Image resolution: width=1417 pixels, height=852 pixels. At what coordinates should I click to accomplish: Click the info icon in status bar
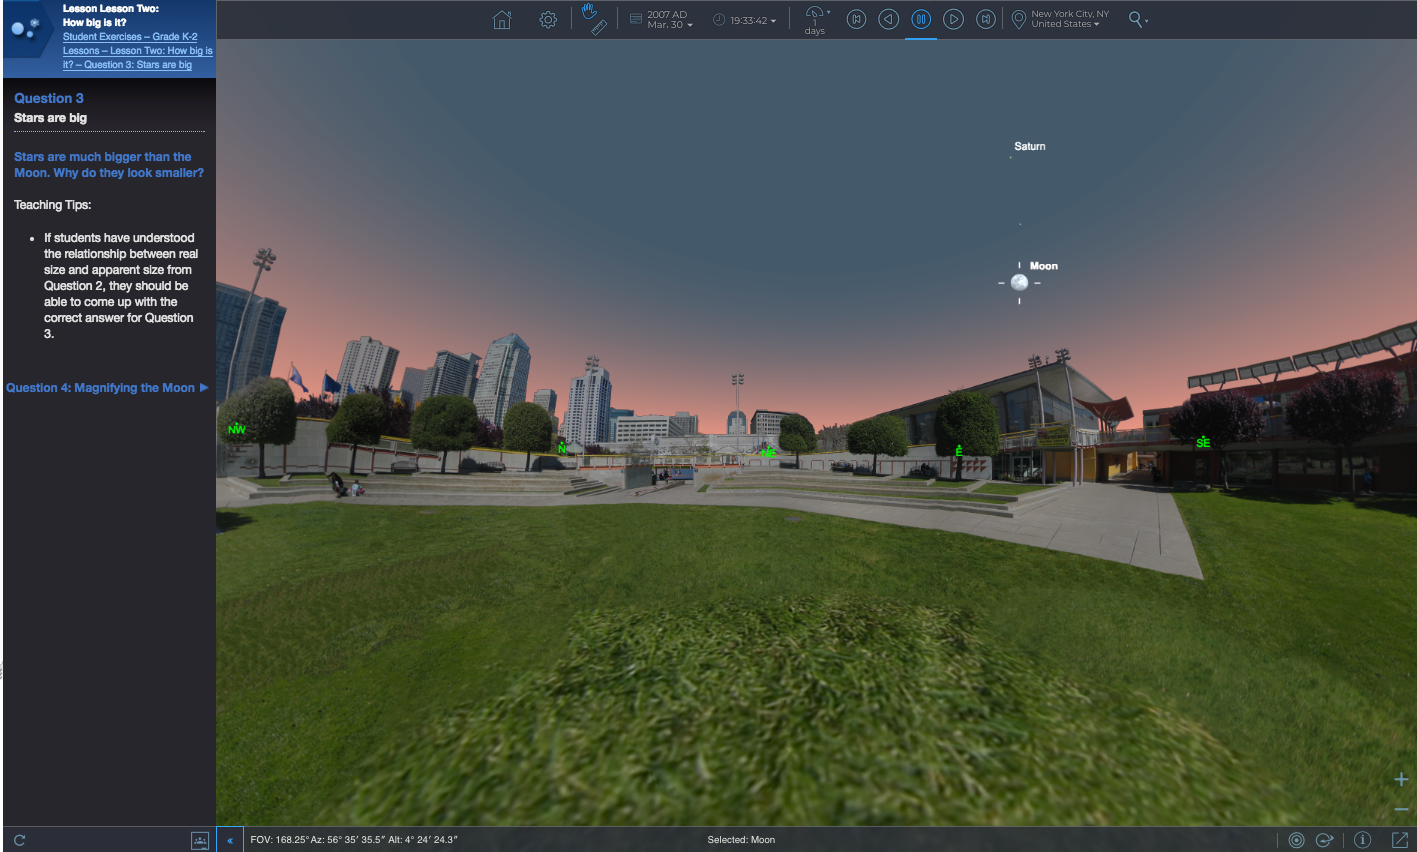pos(1362,840)
